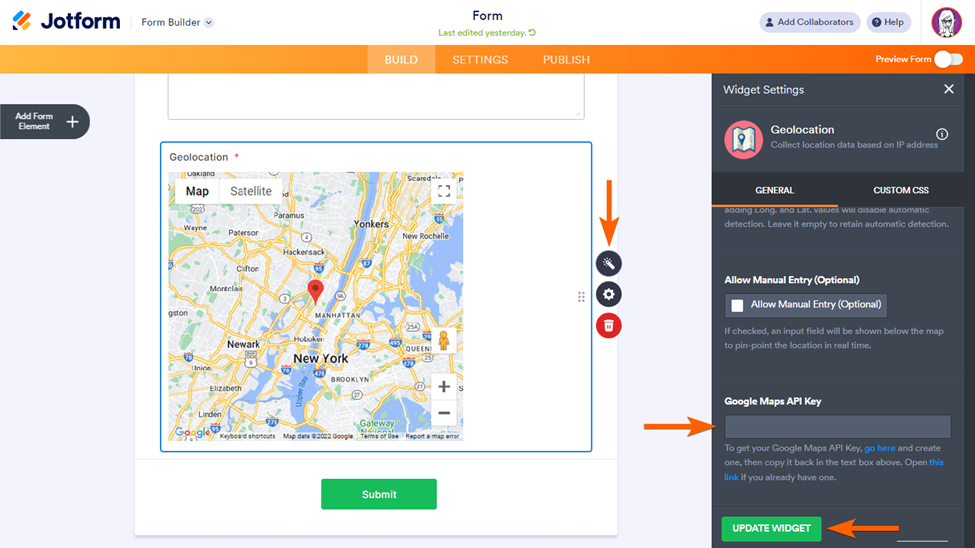Image resolution: width=975 pixels, height=548 pixels.
Task: Switch to the SETTINGS tab
Action: point(480,60)
